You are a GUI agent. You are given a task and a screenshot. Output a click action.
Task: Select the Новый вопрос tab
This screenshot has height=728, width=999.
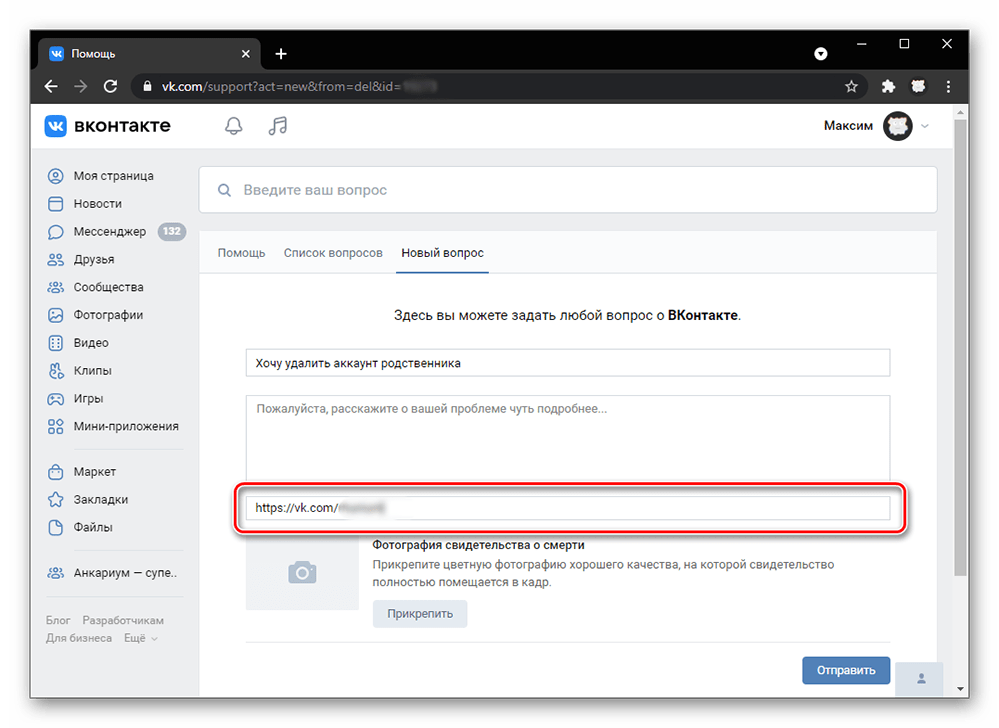coord(442,253)
